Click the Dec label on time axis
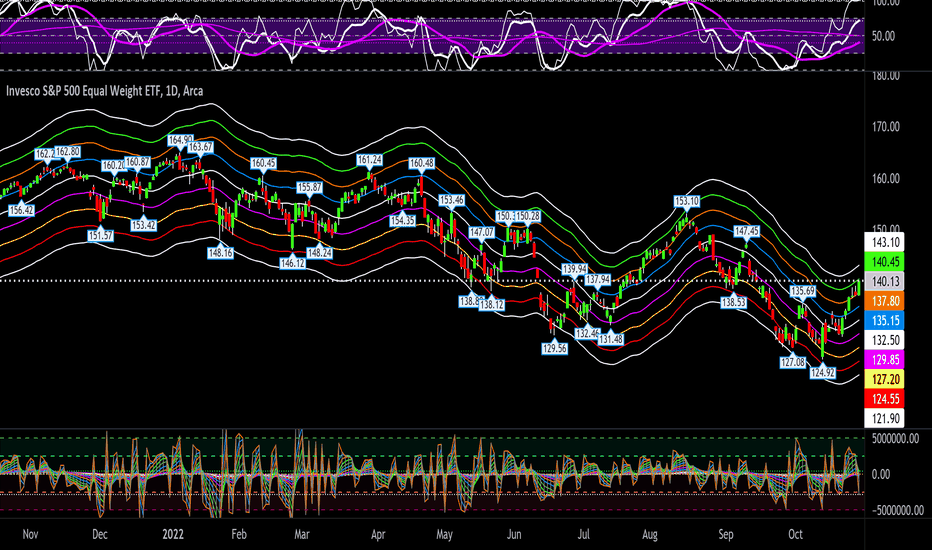 pyautogui.click(x=100, y=534)
